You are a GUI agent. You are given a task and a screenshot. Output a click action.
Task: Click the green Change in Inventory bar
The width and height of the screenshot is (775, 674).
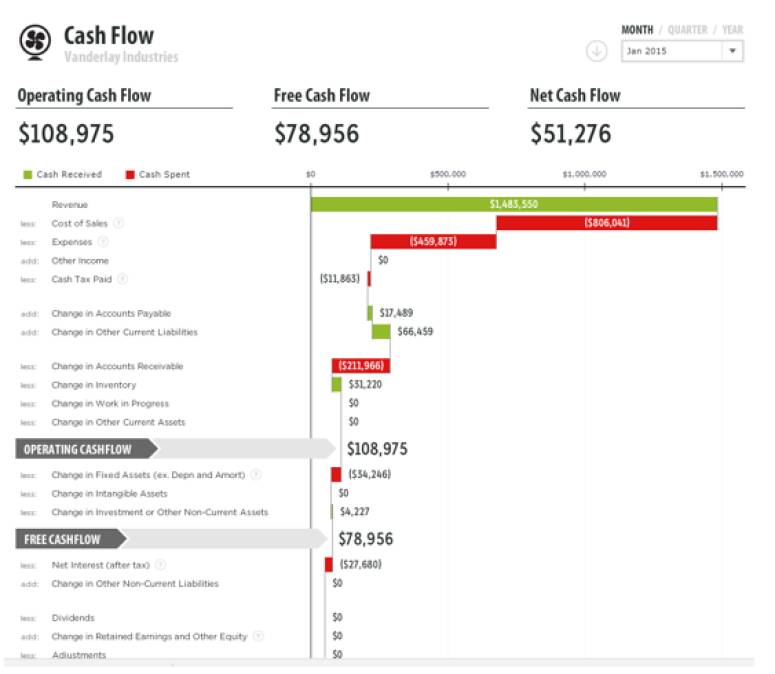coord(336,384)
